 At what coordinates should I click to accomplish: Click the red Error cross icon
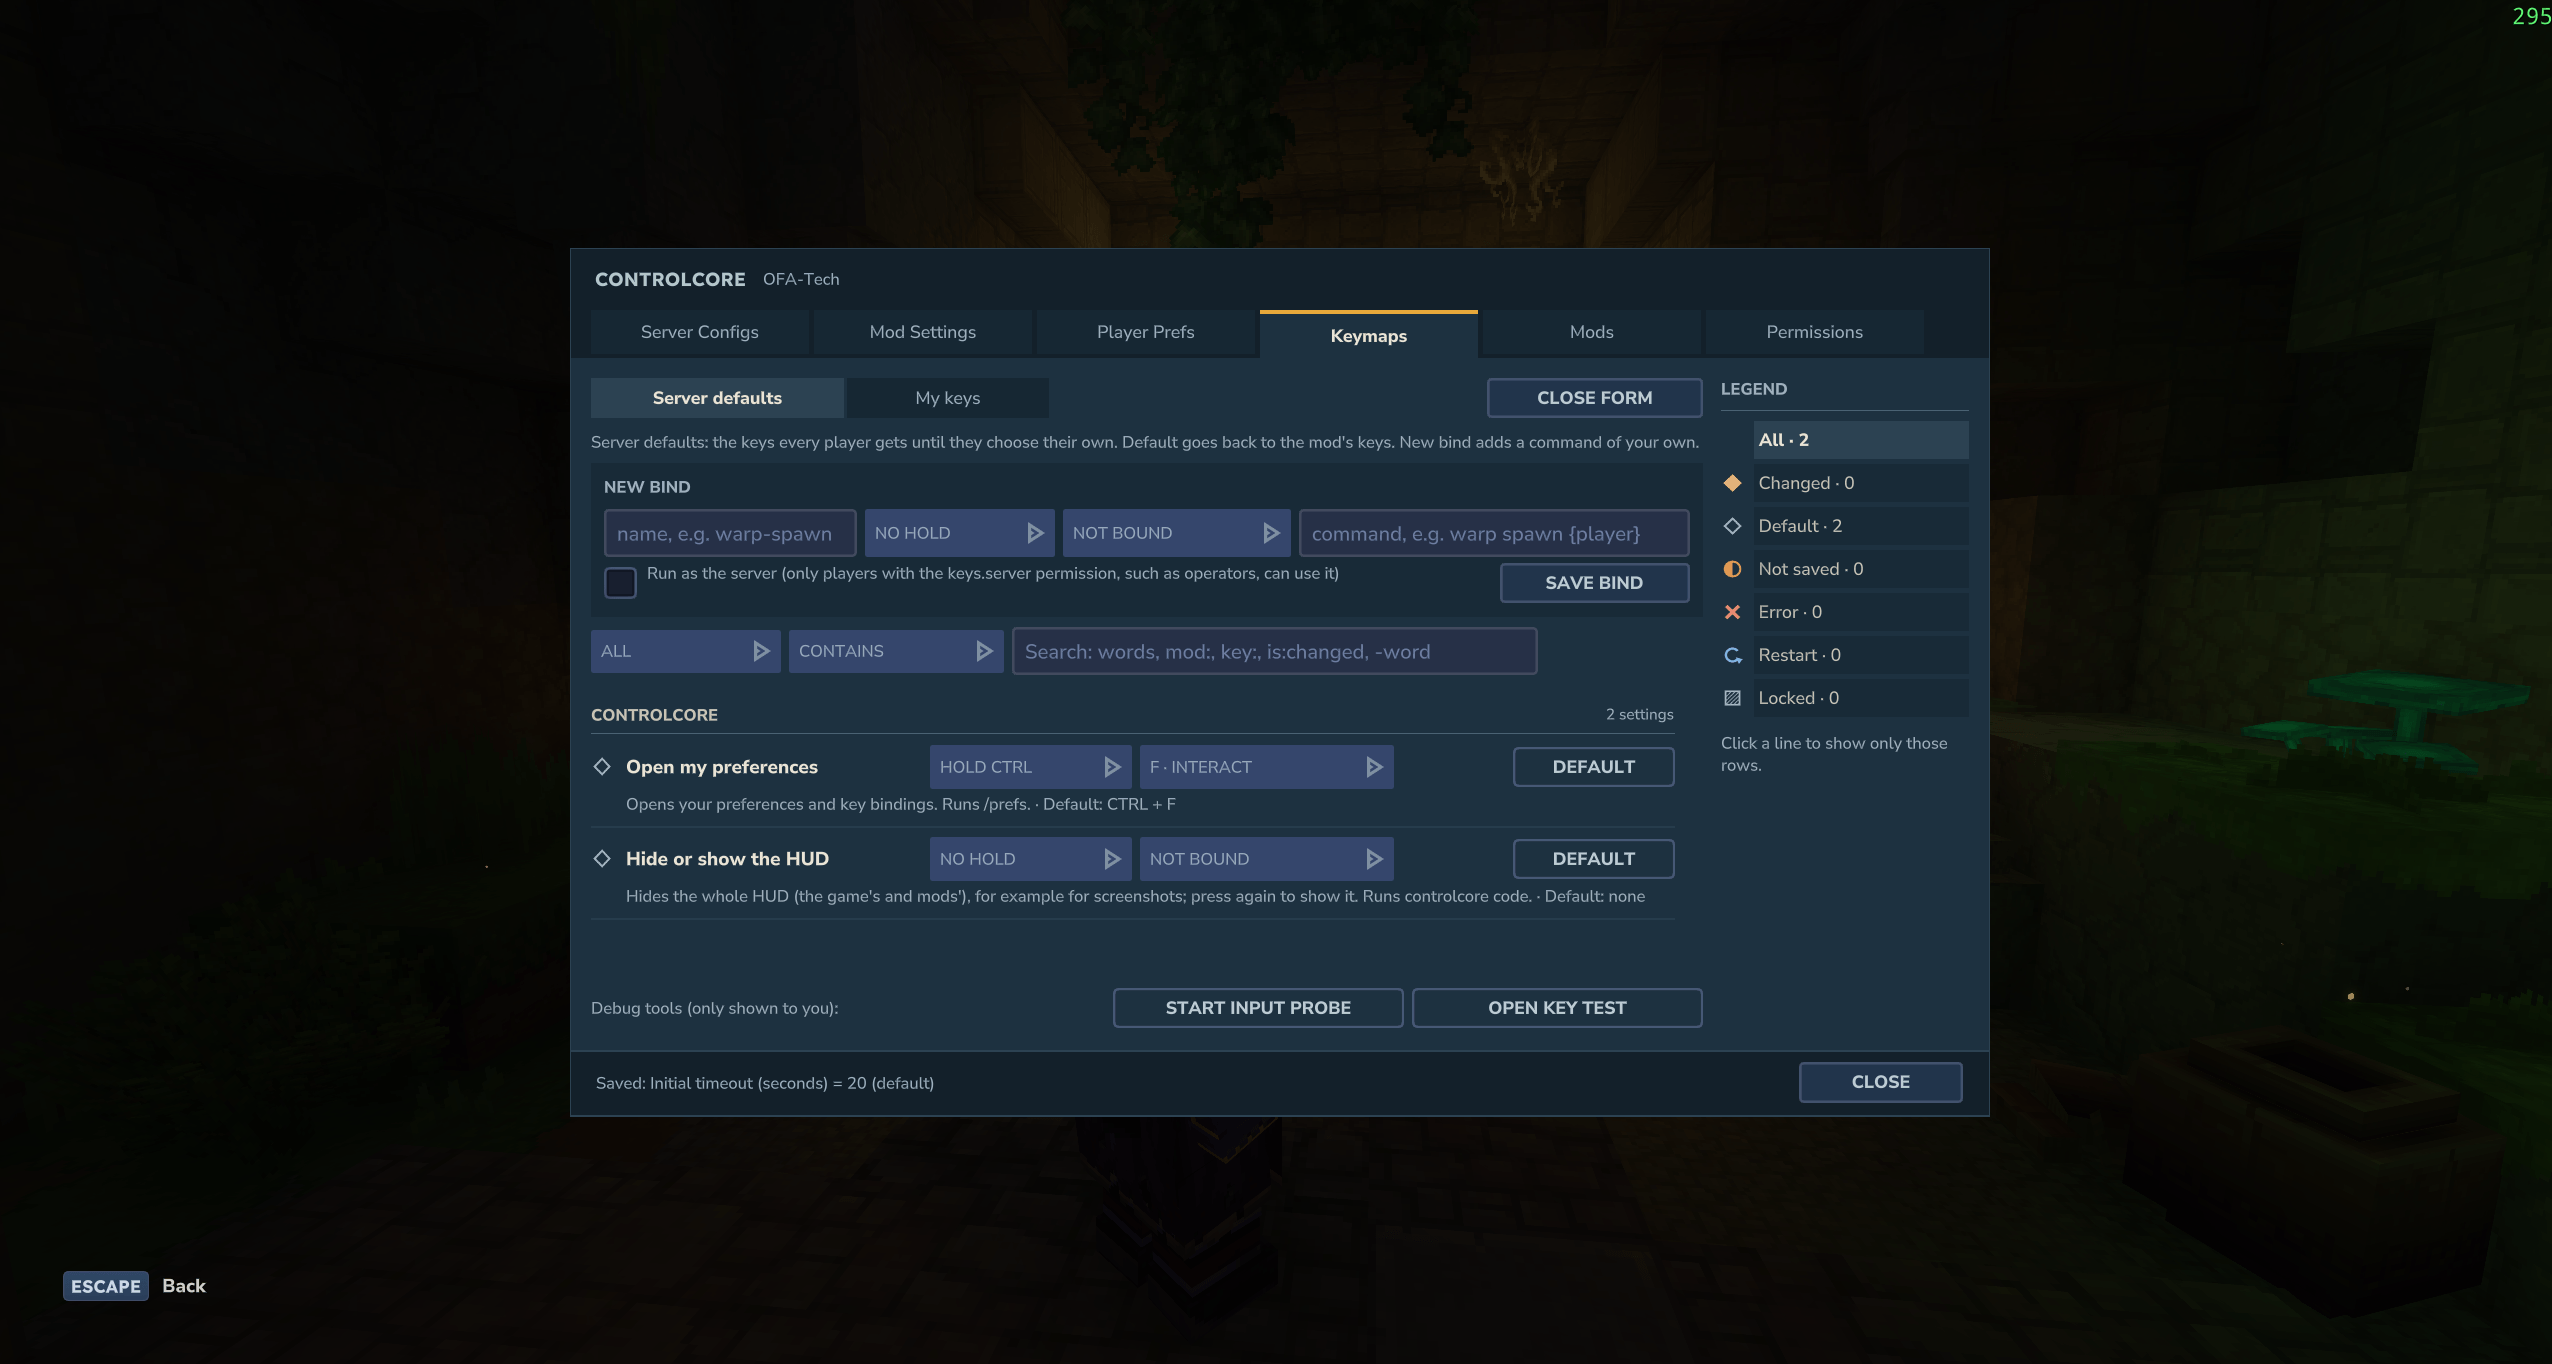(x=1732, y=612)
